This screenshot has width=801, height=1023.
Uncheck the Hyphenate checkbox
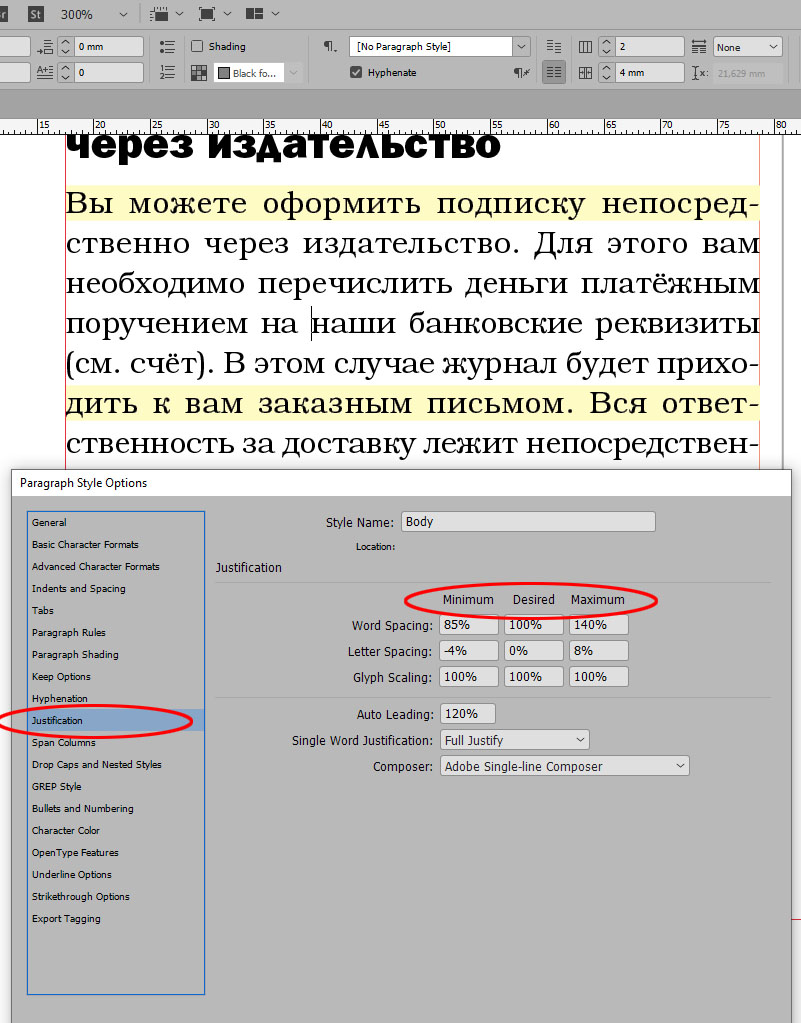click(355, 72)
